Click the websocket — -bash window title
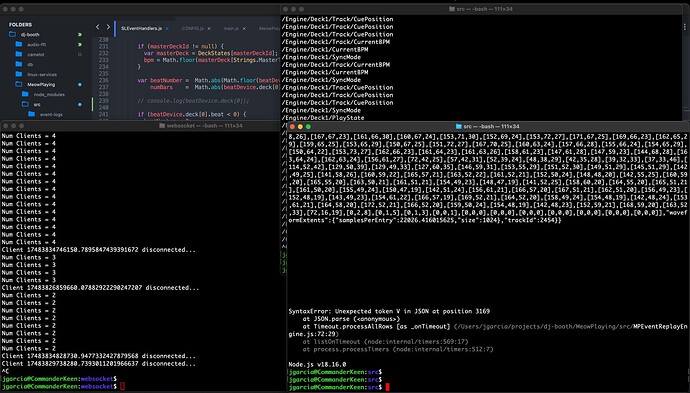Image resolution: width=690 pixels, height=393 pixels. 204,126
